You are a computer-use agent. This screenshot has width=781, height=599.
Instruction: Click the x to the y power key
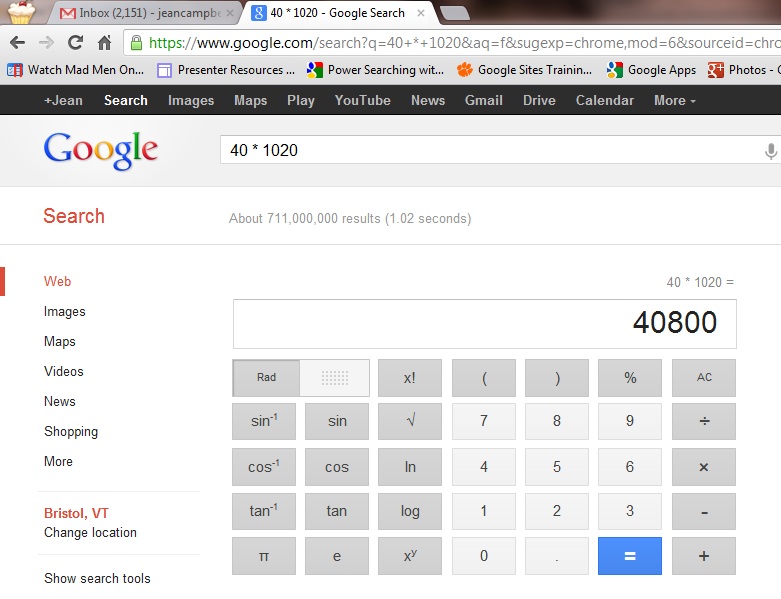[x=410, y=556]
